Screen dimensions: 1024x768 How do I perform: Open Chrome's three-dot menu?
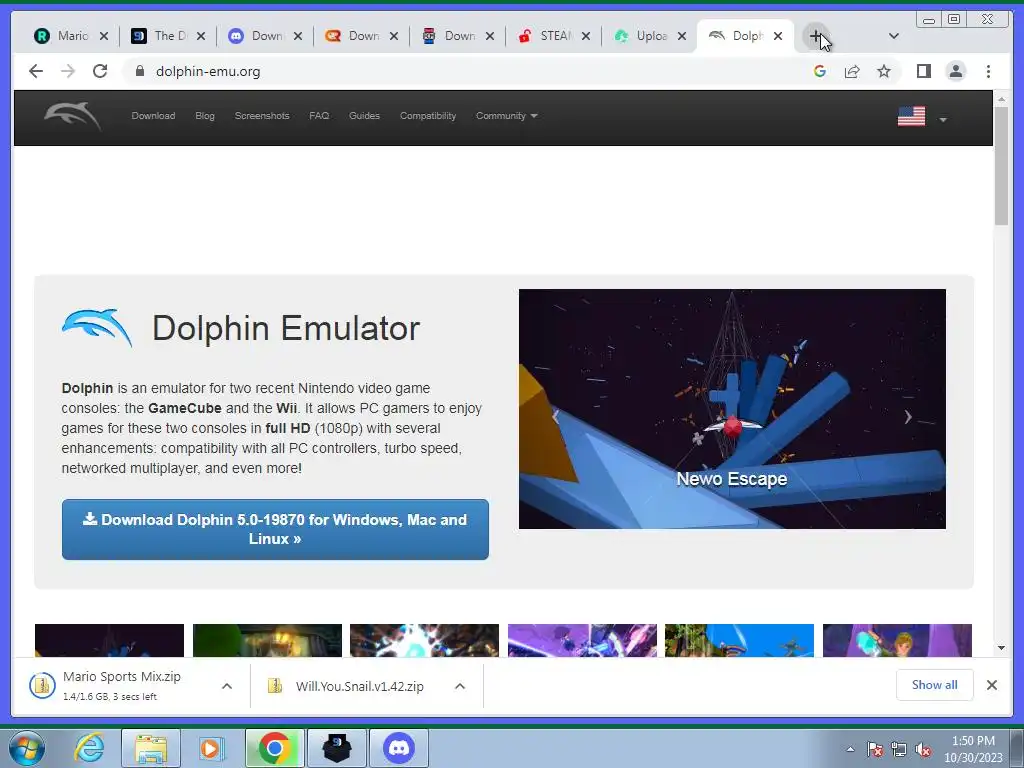pyautogui.click(x=988, y=71)
